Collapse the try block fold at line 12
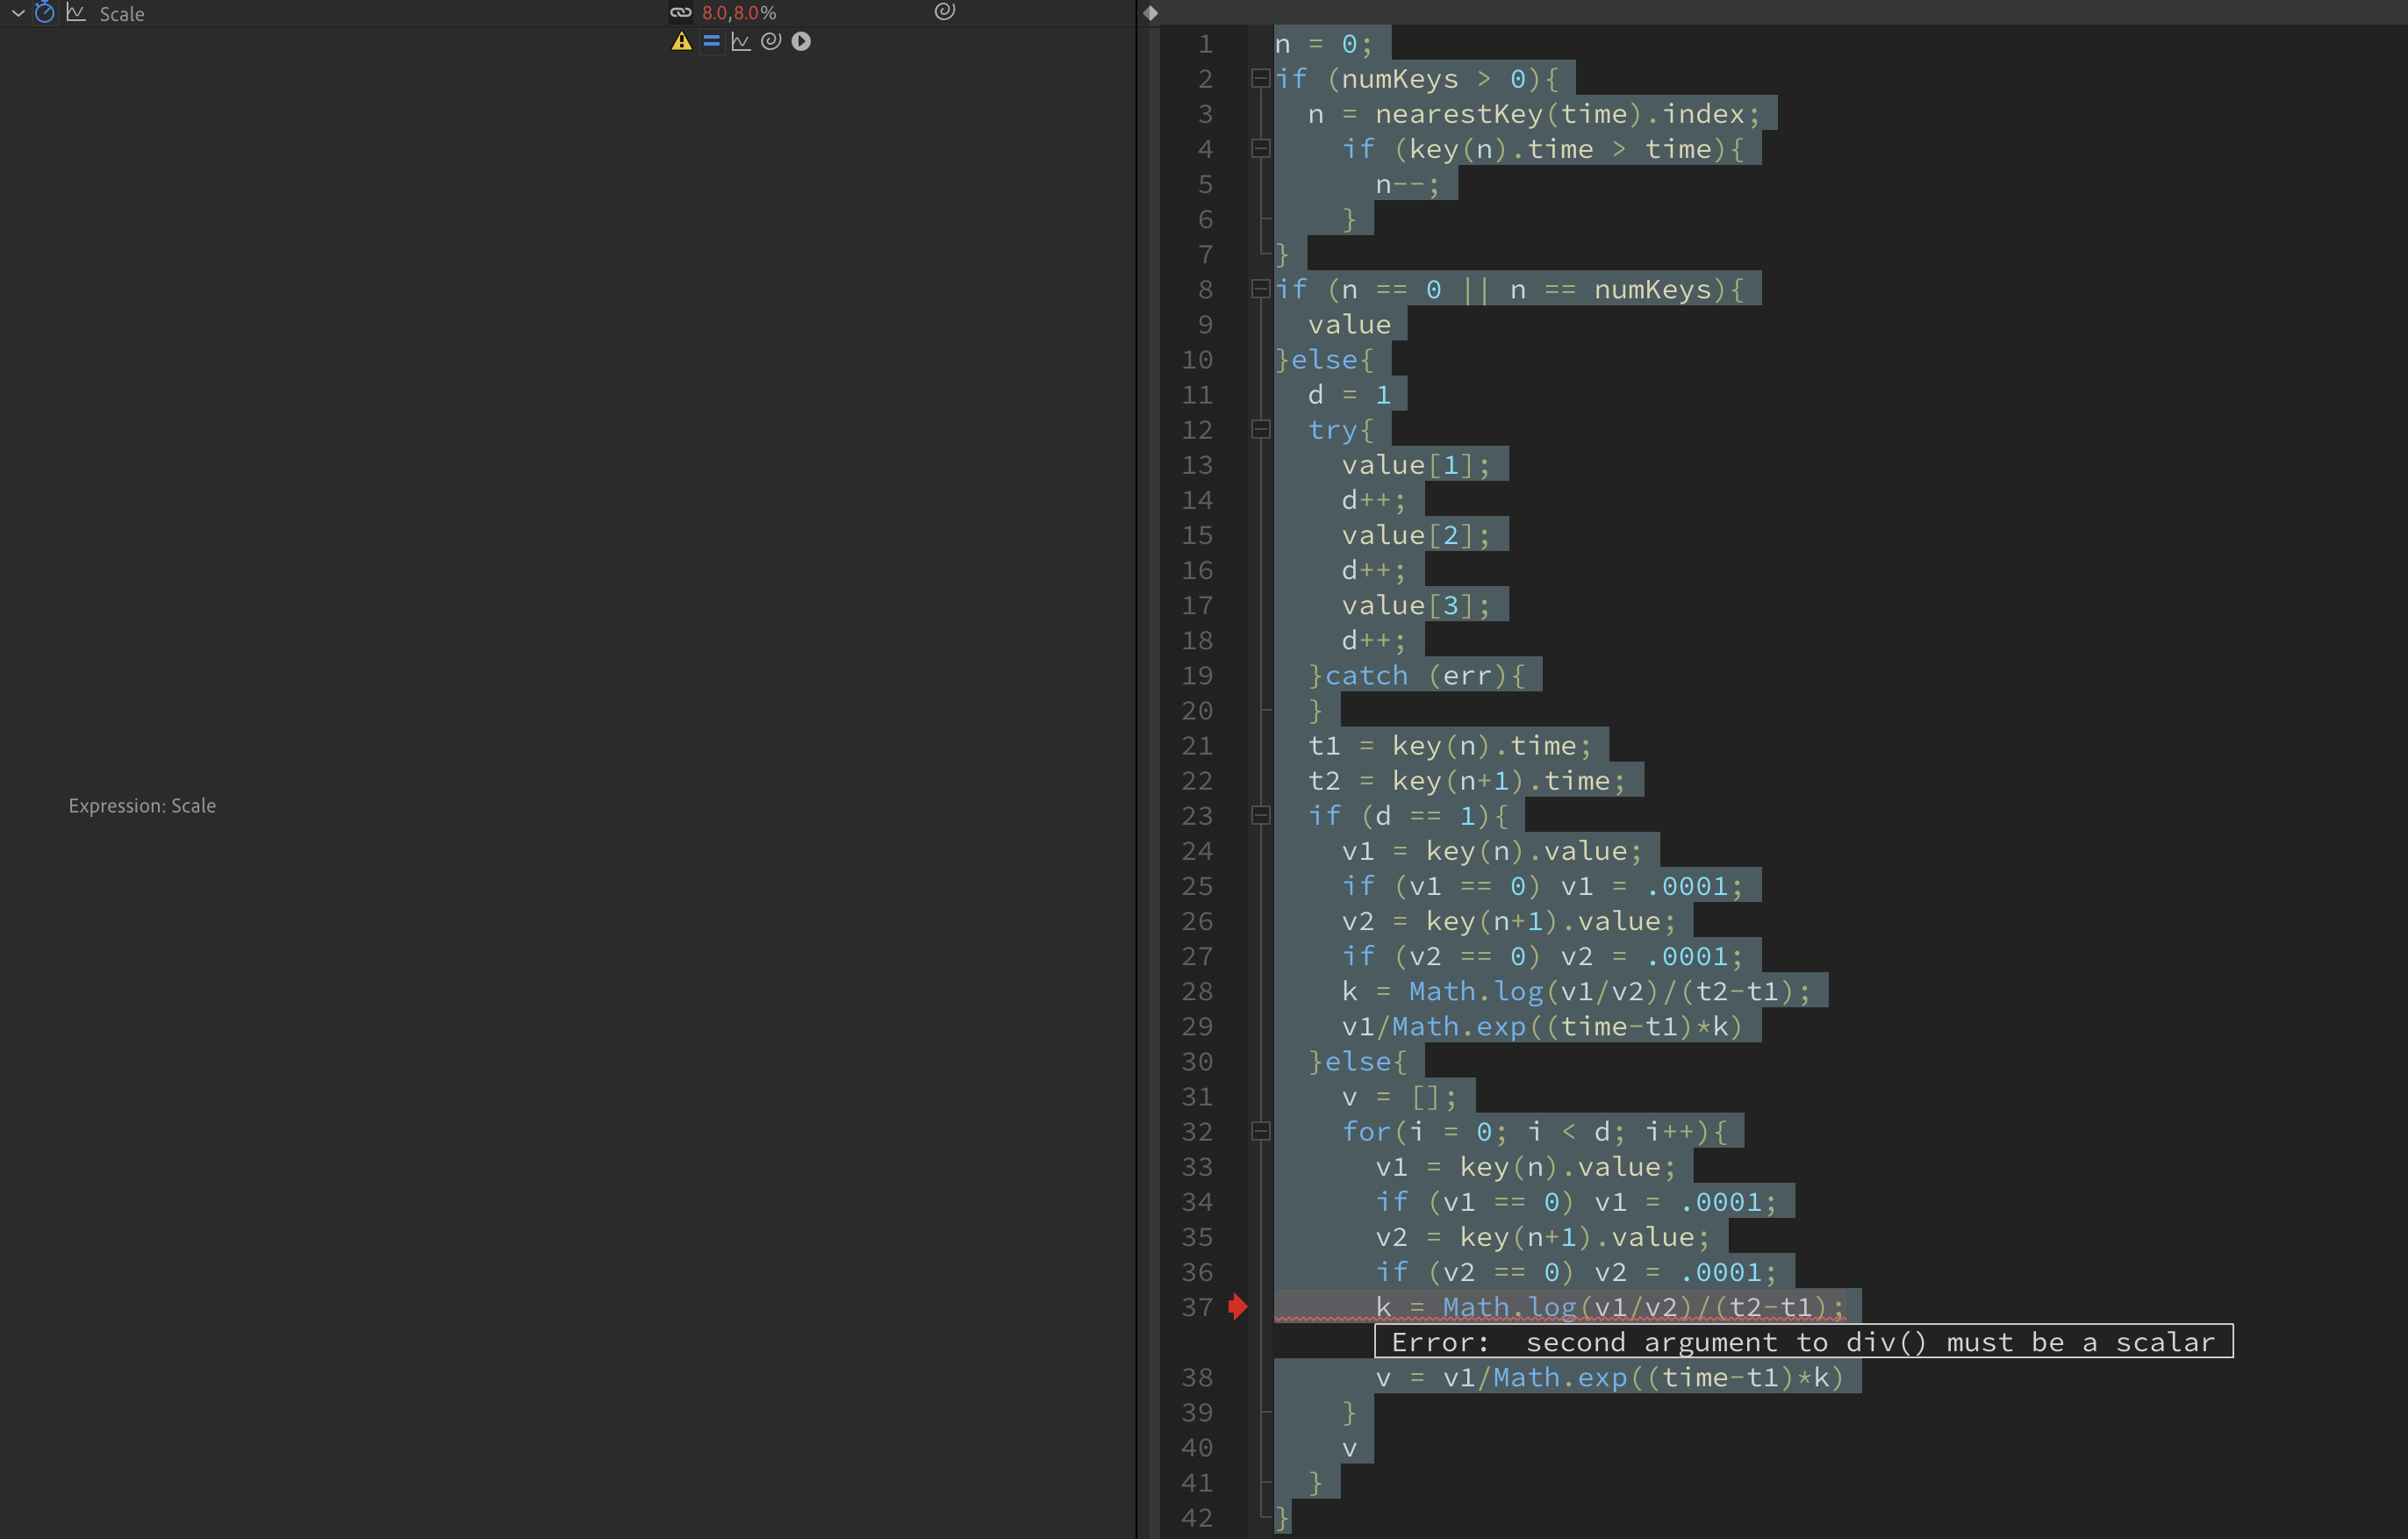This screenshot has width=2408, height=1539. [x=1260, y=430]
